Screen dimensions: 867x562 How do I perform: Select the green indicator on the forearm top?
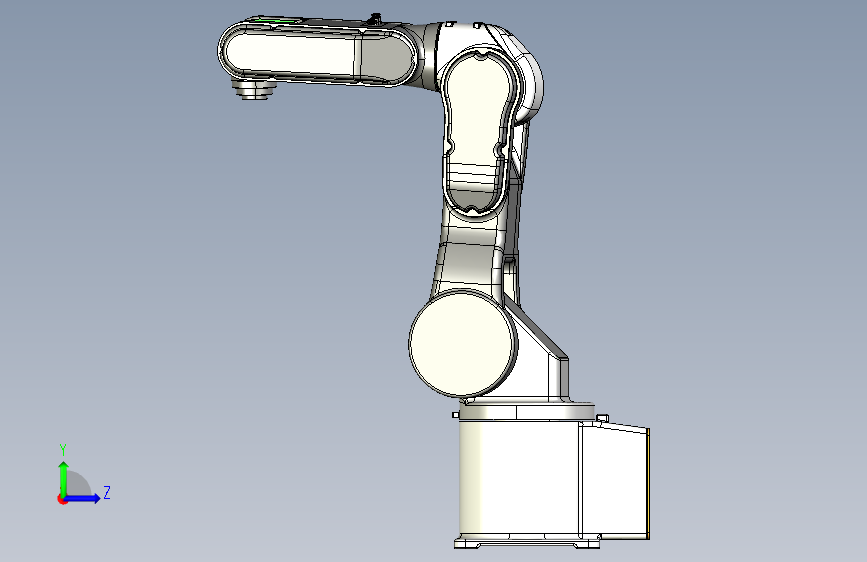(x=275, y=22)
